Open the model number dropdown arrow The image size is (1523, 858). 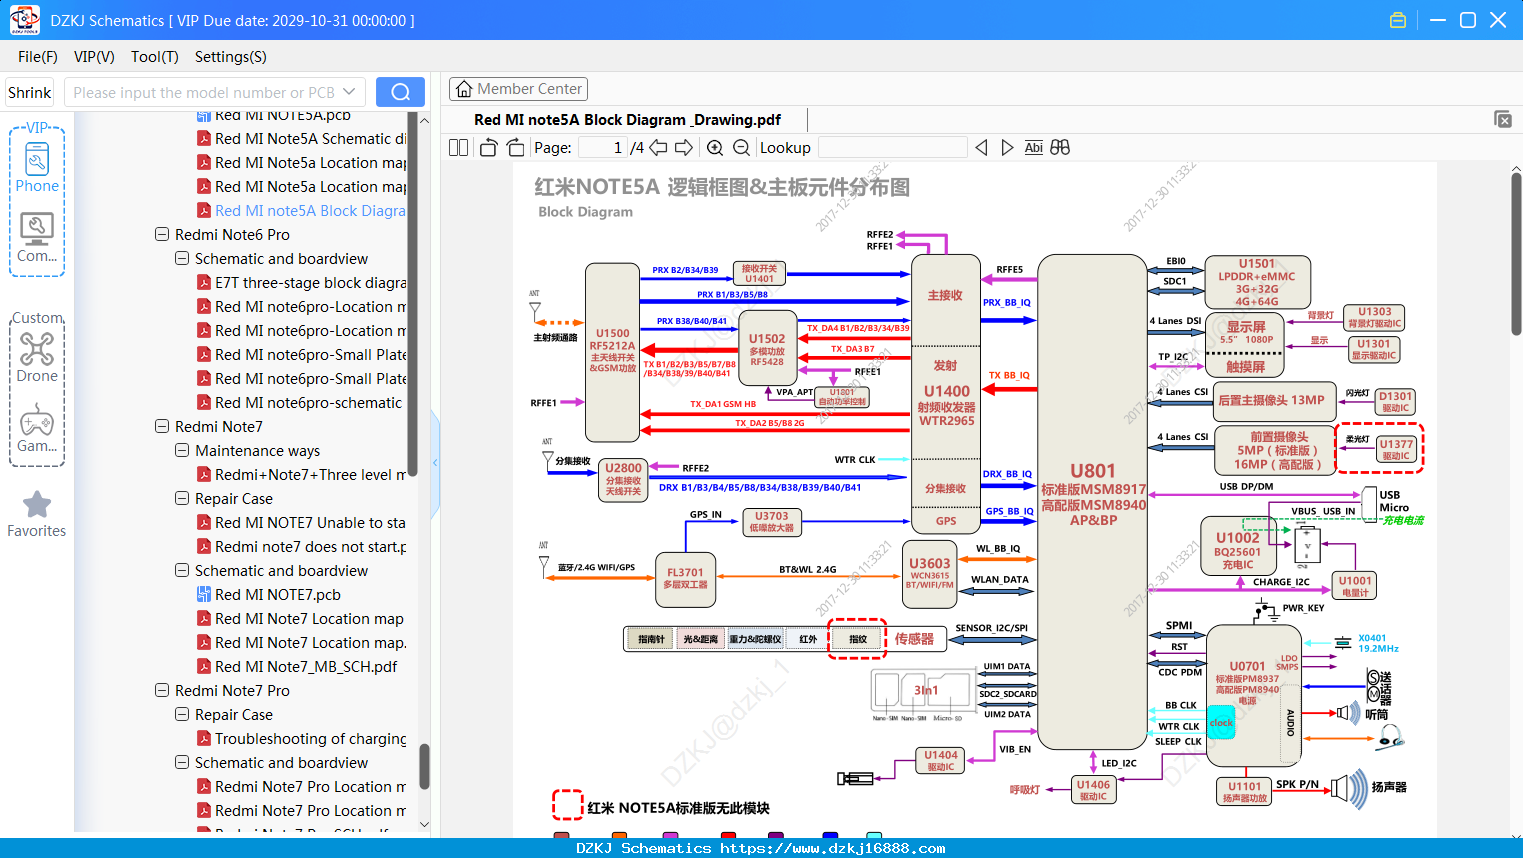(349, 92)
